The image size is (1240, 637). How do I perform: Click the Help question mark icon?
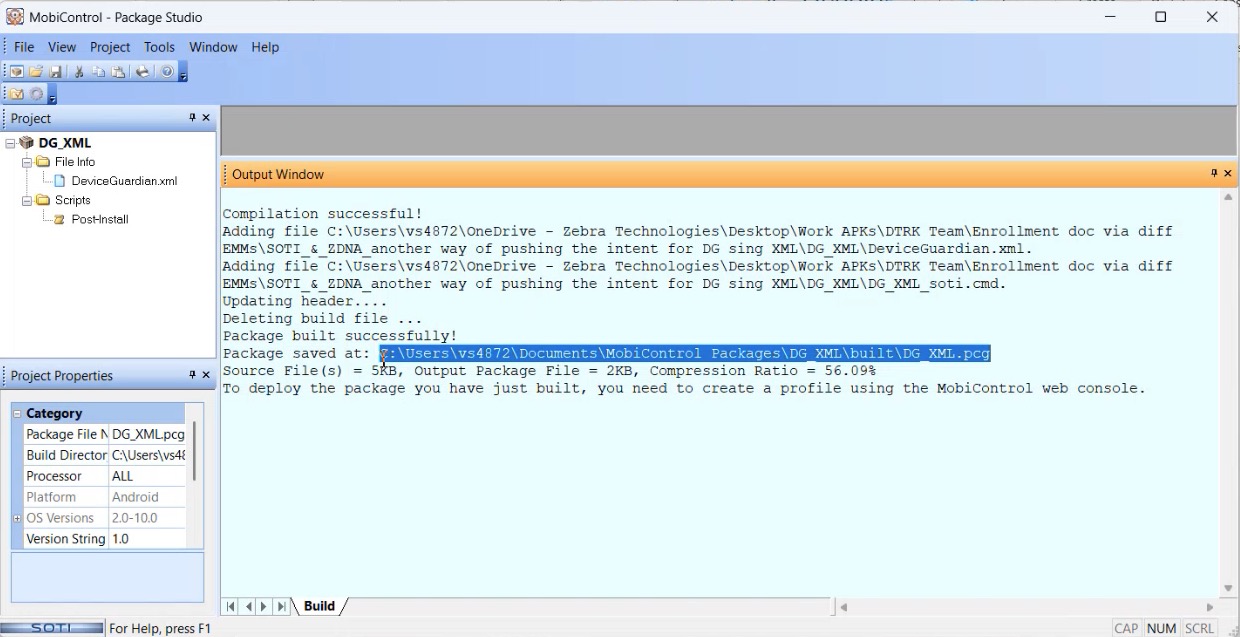167,72
